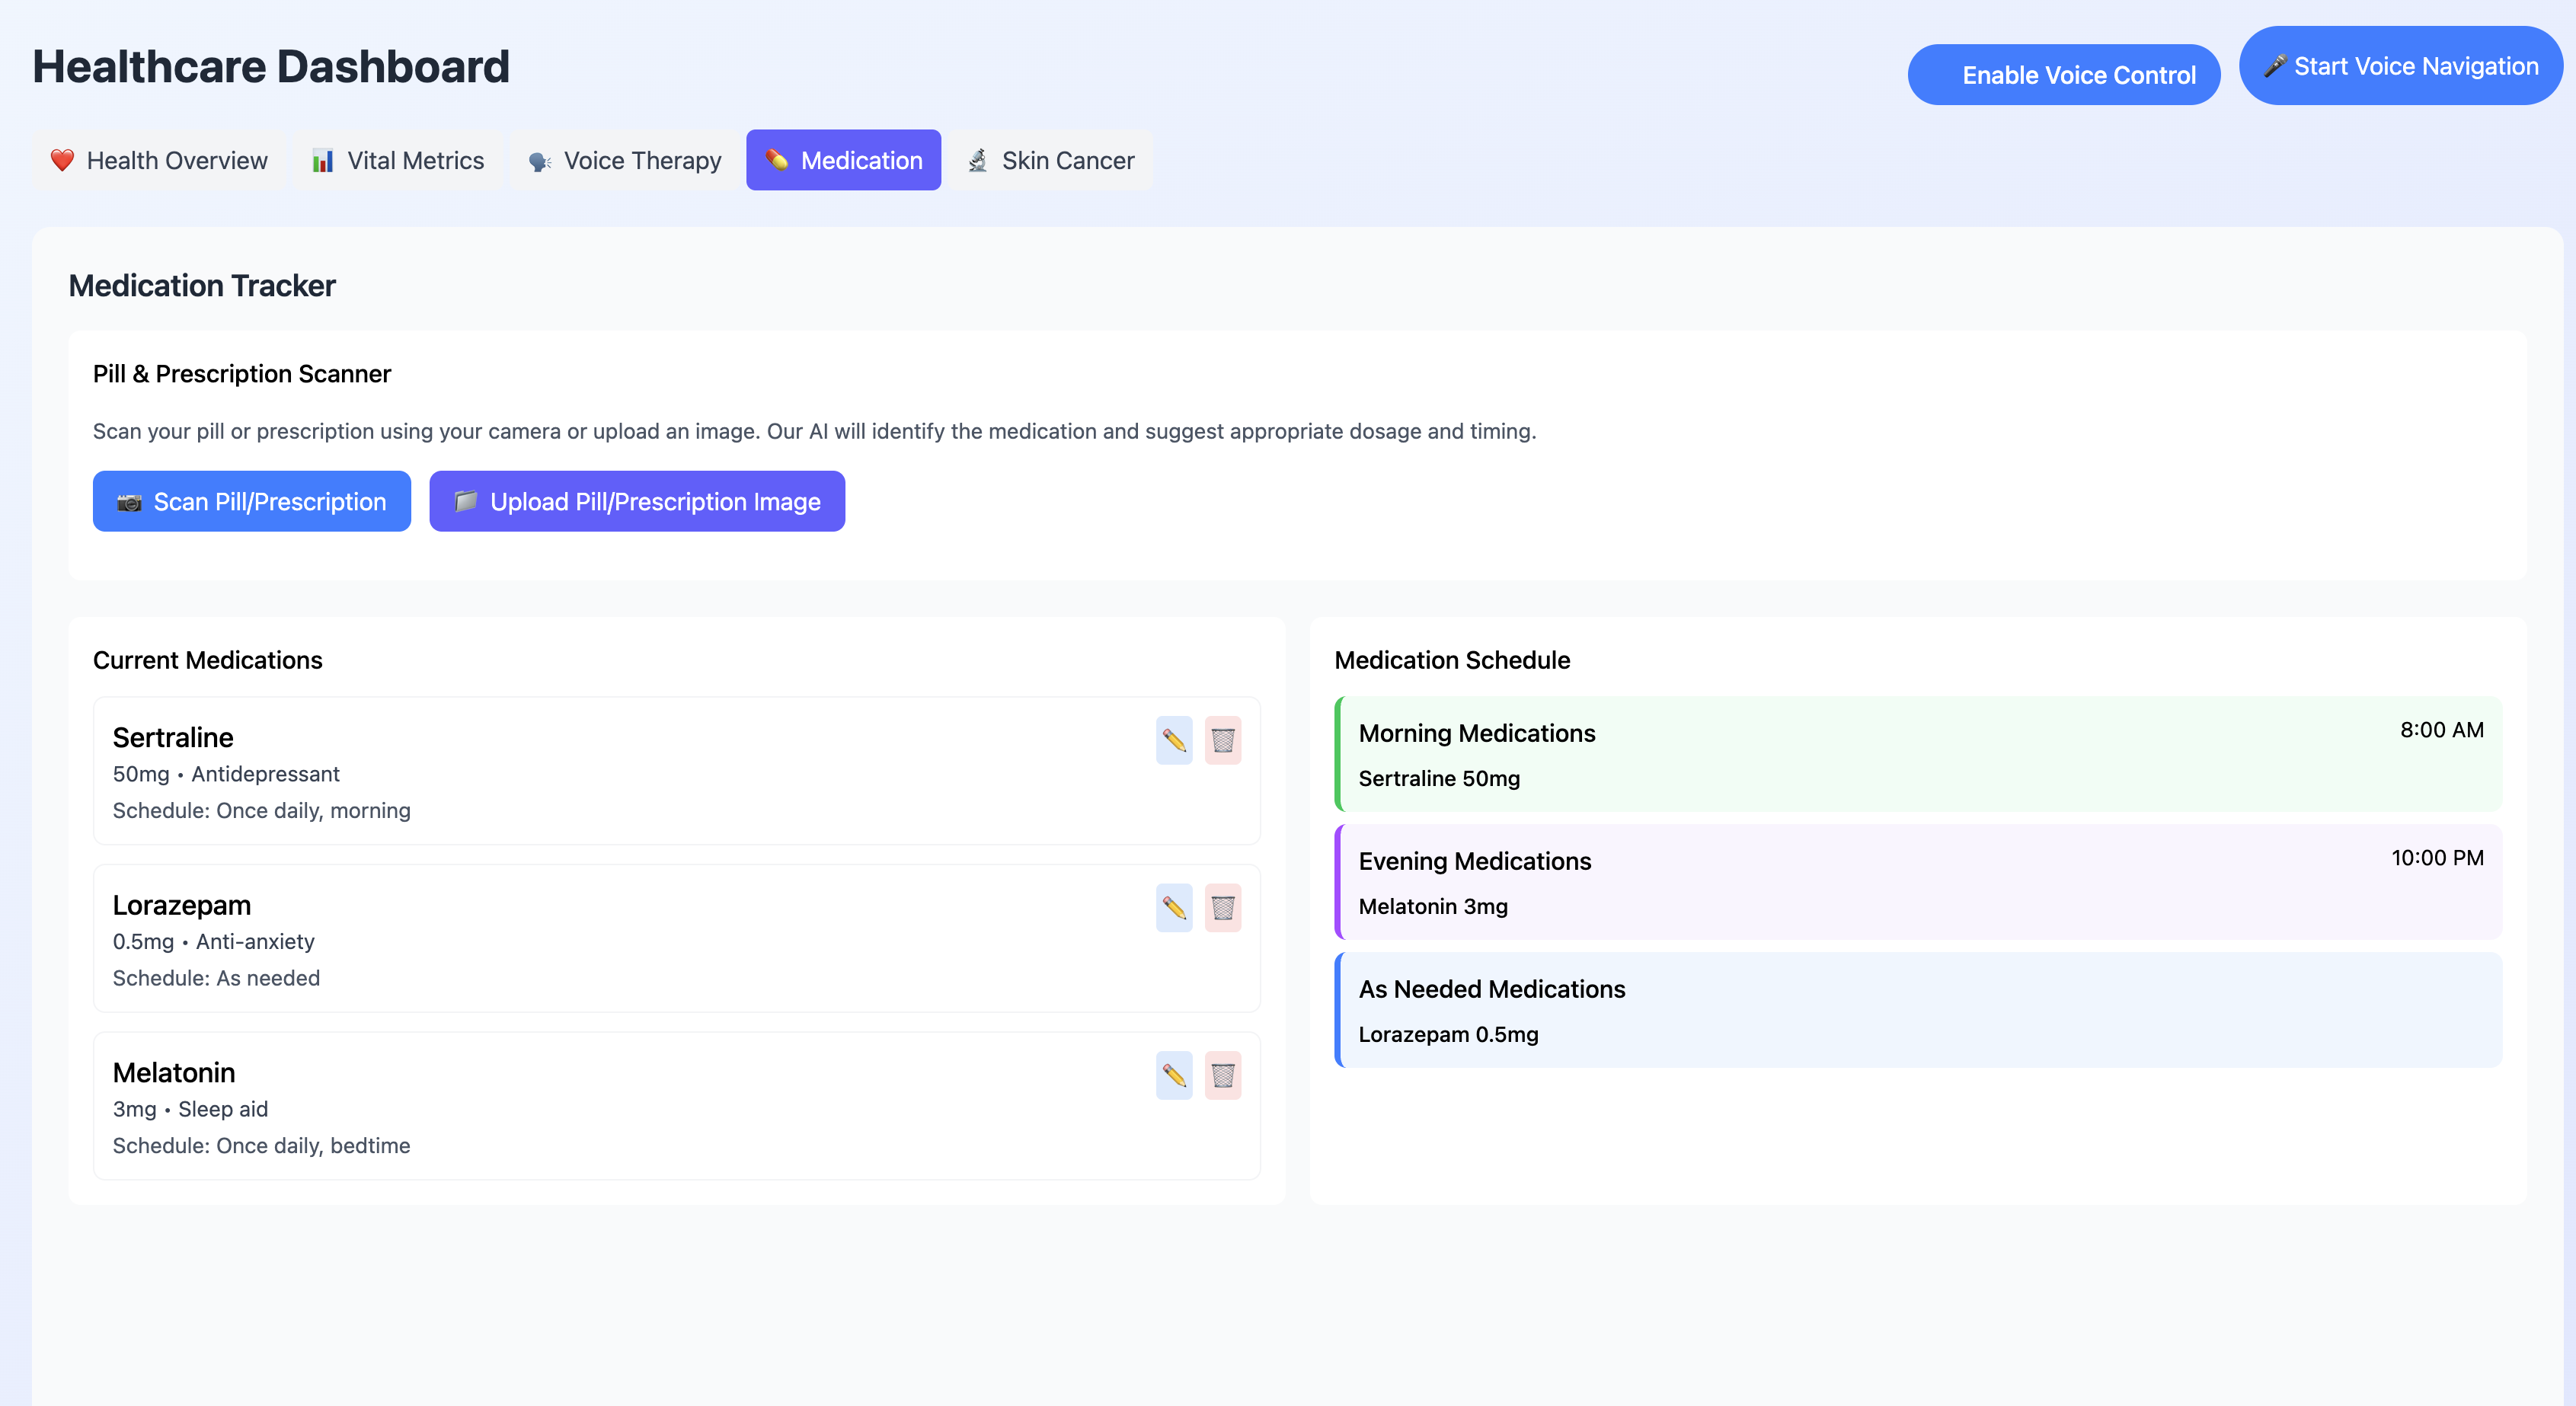Start Voice Navigation with the microphone button

tap(2400, 66)
